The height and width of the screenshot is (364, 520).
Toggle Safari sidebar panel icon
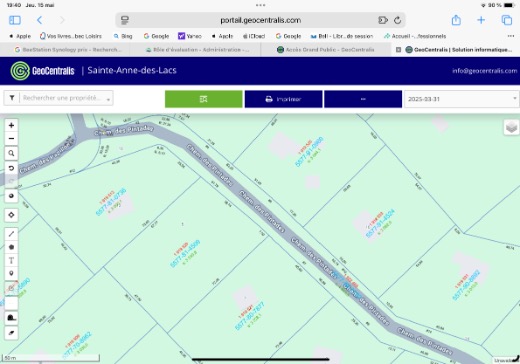[x=15, y=20]
